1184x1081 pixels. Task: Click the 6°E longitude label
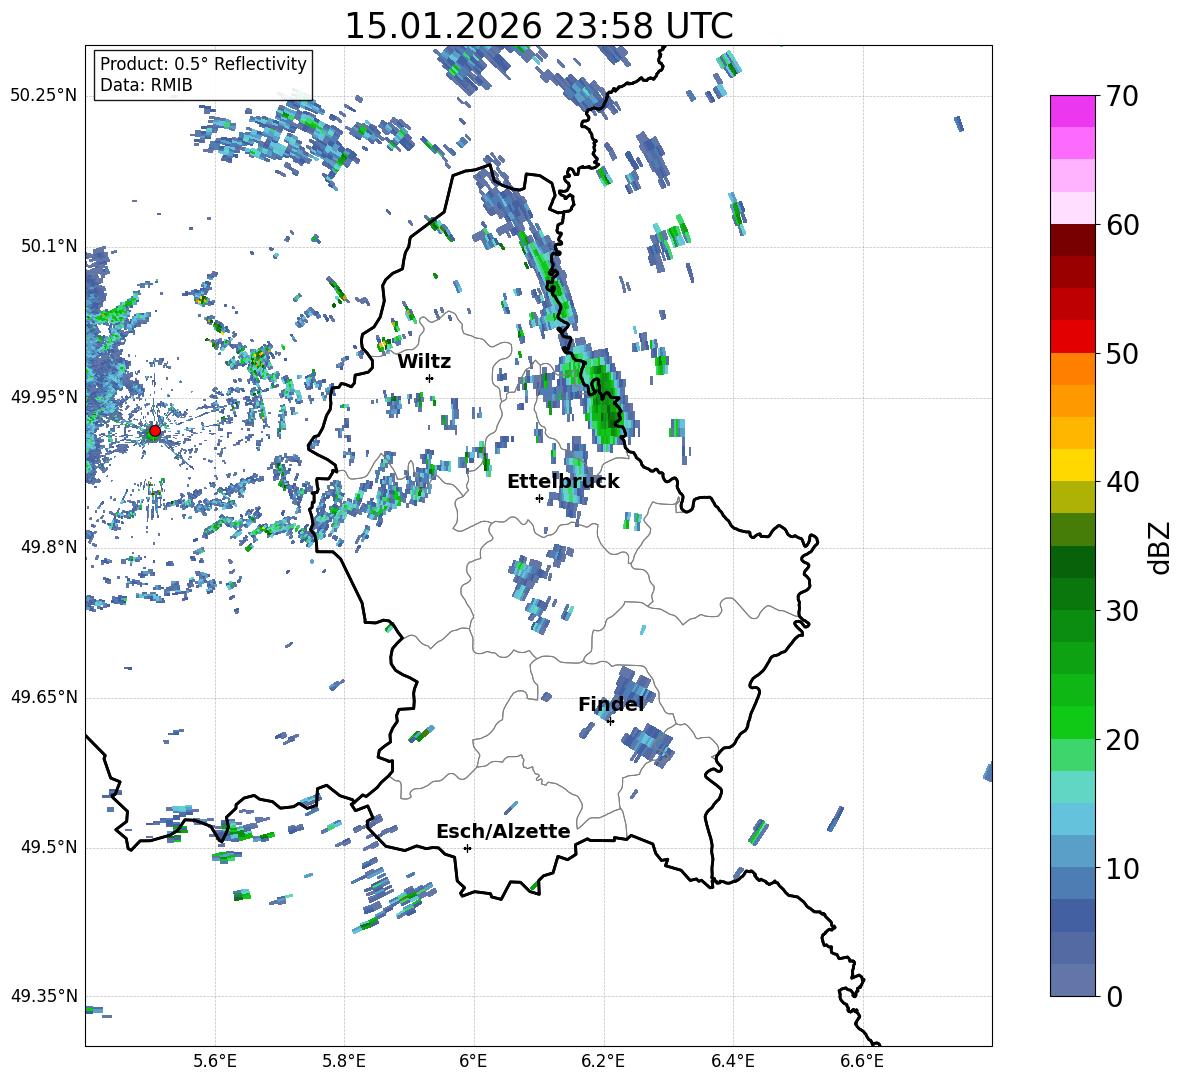point(473,1061)
